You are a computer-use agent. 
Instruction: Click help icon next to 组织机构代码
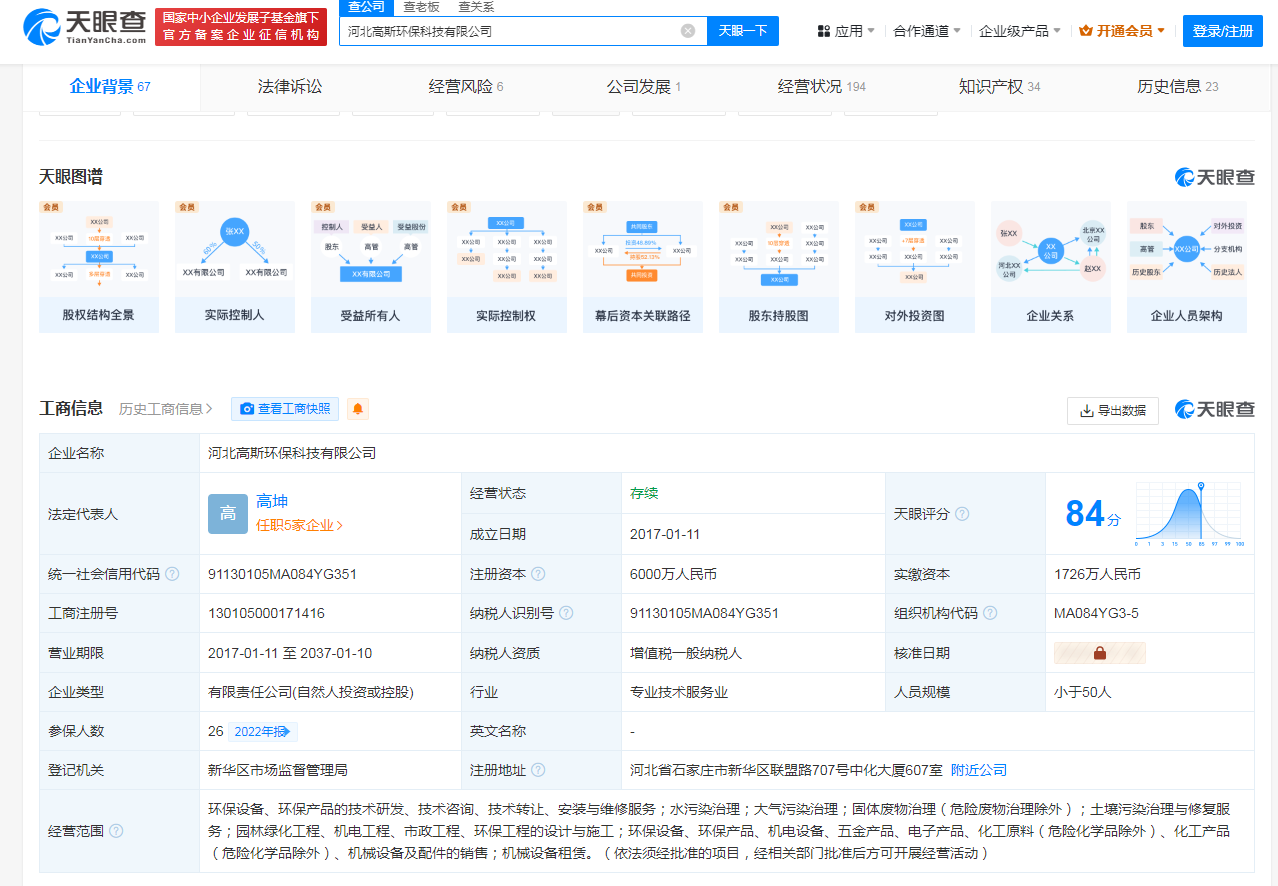point(990,613)
